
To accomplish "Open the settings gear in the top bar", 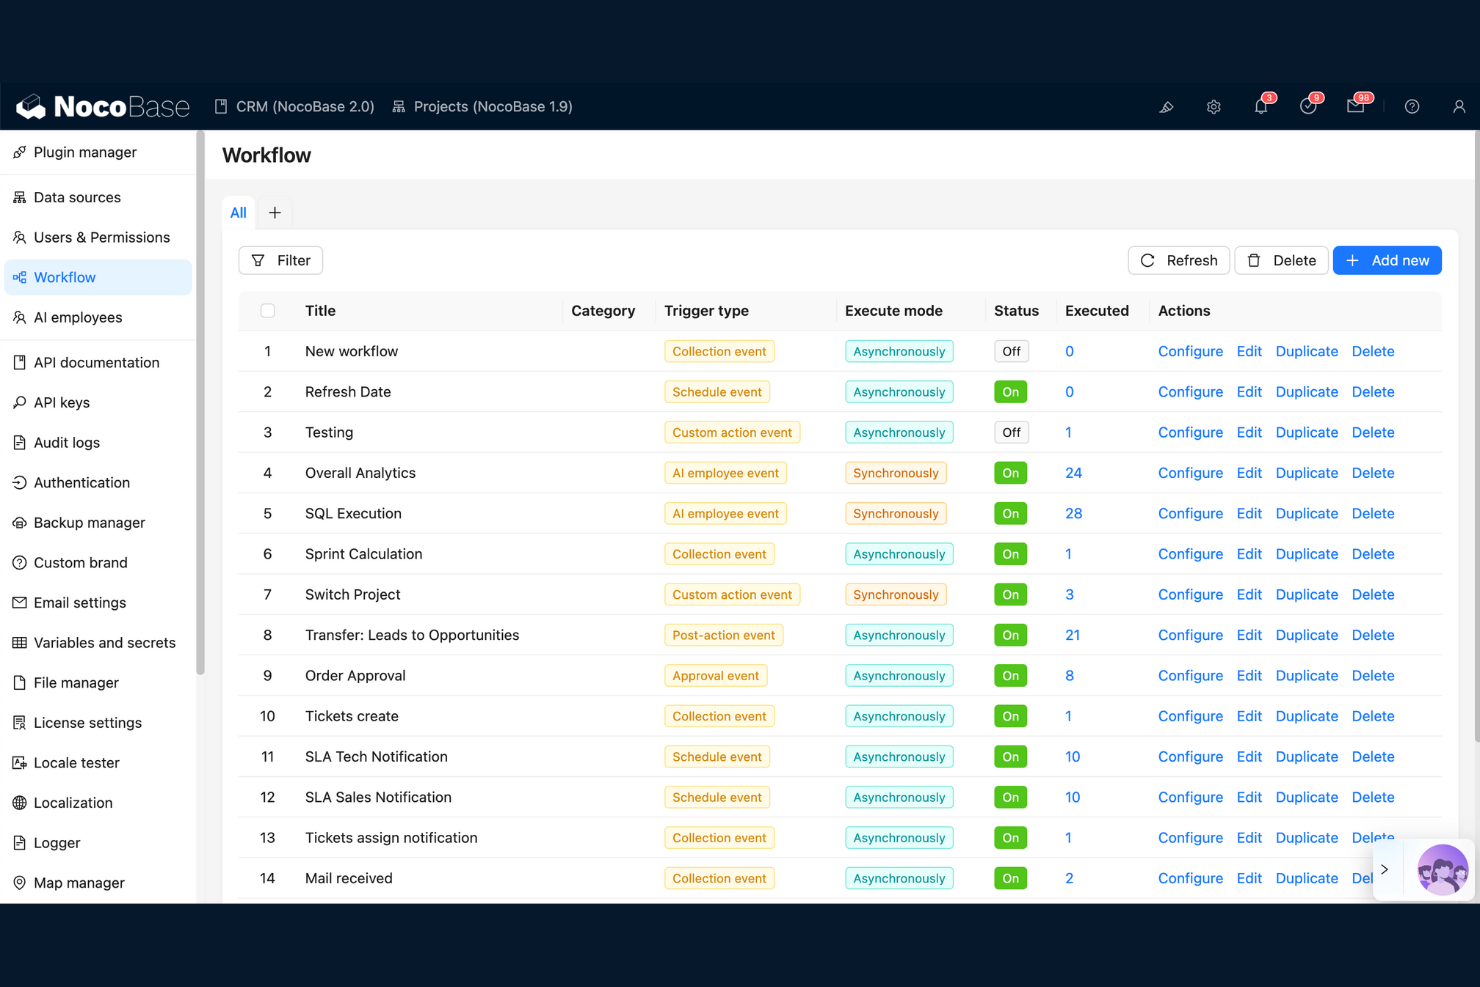I will point(1213,106).
